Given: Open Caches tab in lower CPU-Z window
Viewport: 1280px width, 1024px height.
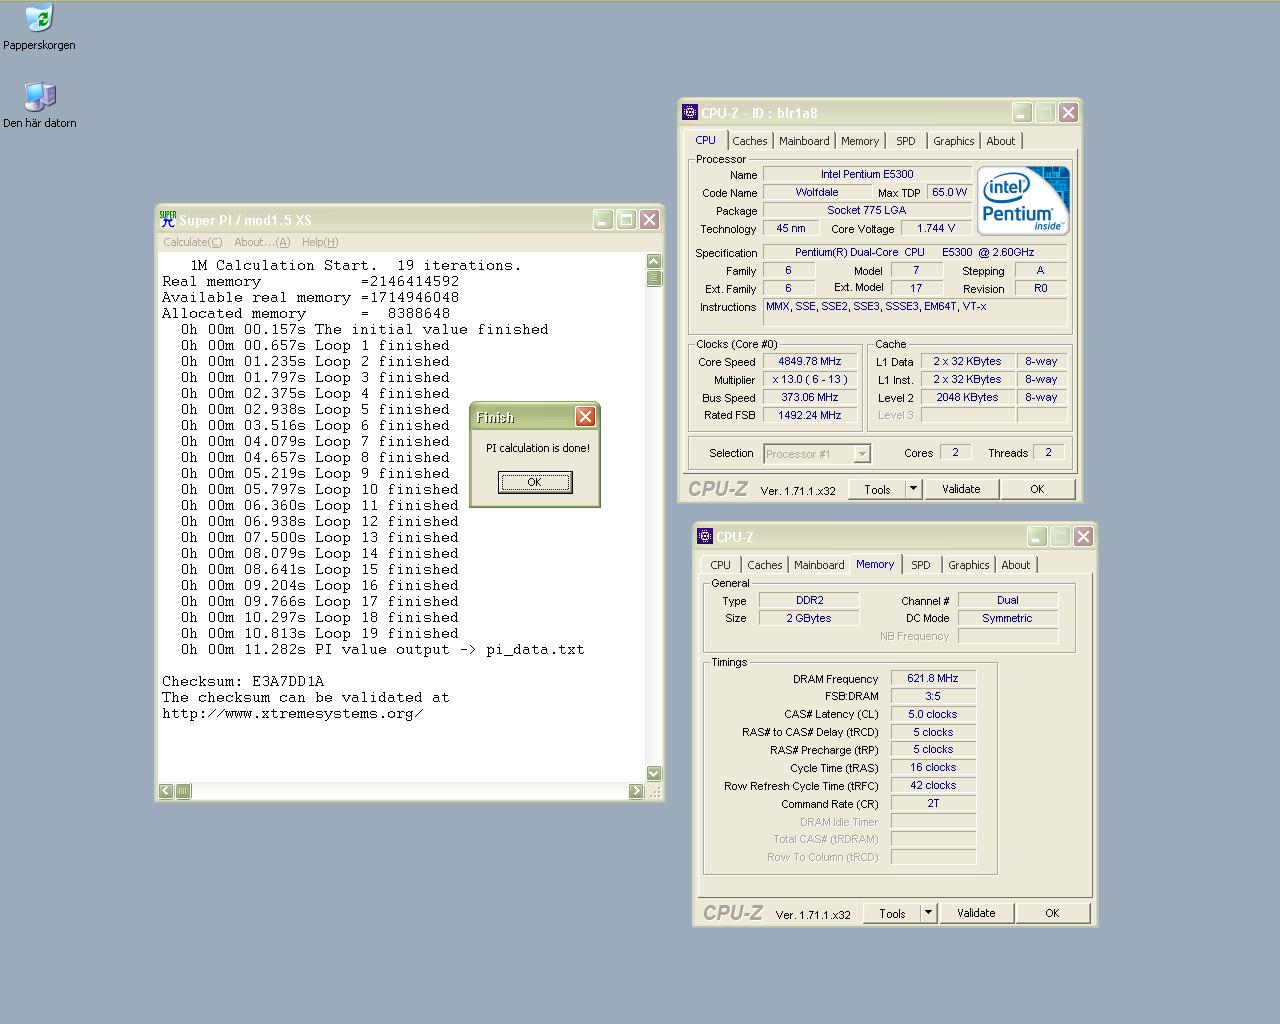Looking at the screenshot, I should (765, 565).
